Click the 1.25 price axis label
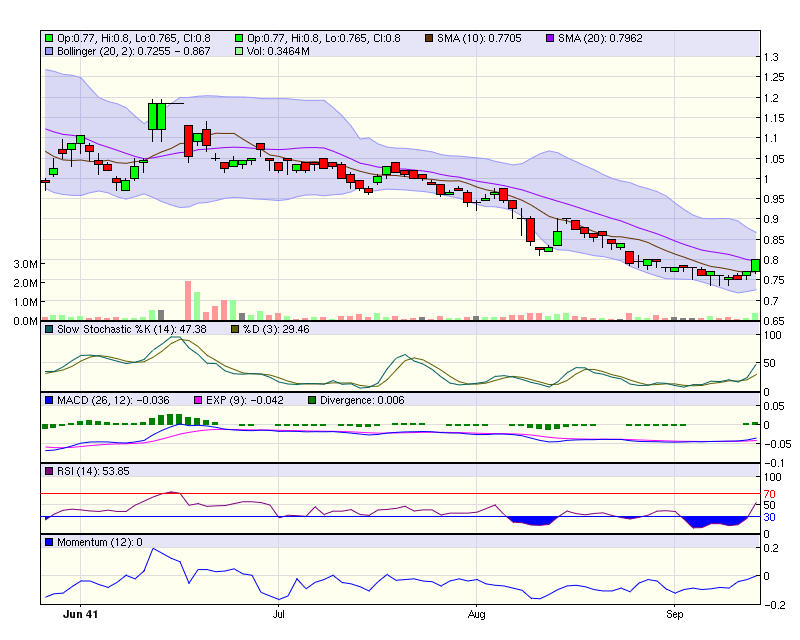Viewport: 800px width, 640px height. pos(774,77)
